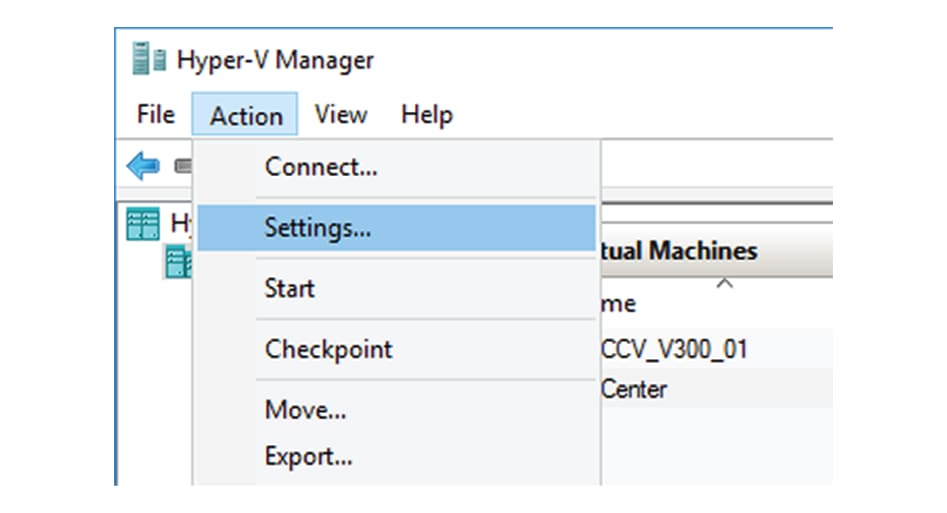This screenshot has width=947, height=513.
Task: Choose Connect... from the Action menu
Action: point(396,167)
